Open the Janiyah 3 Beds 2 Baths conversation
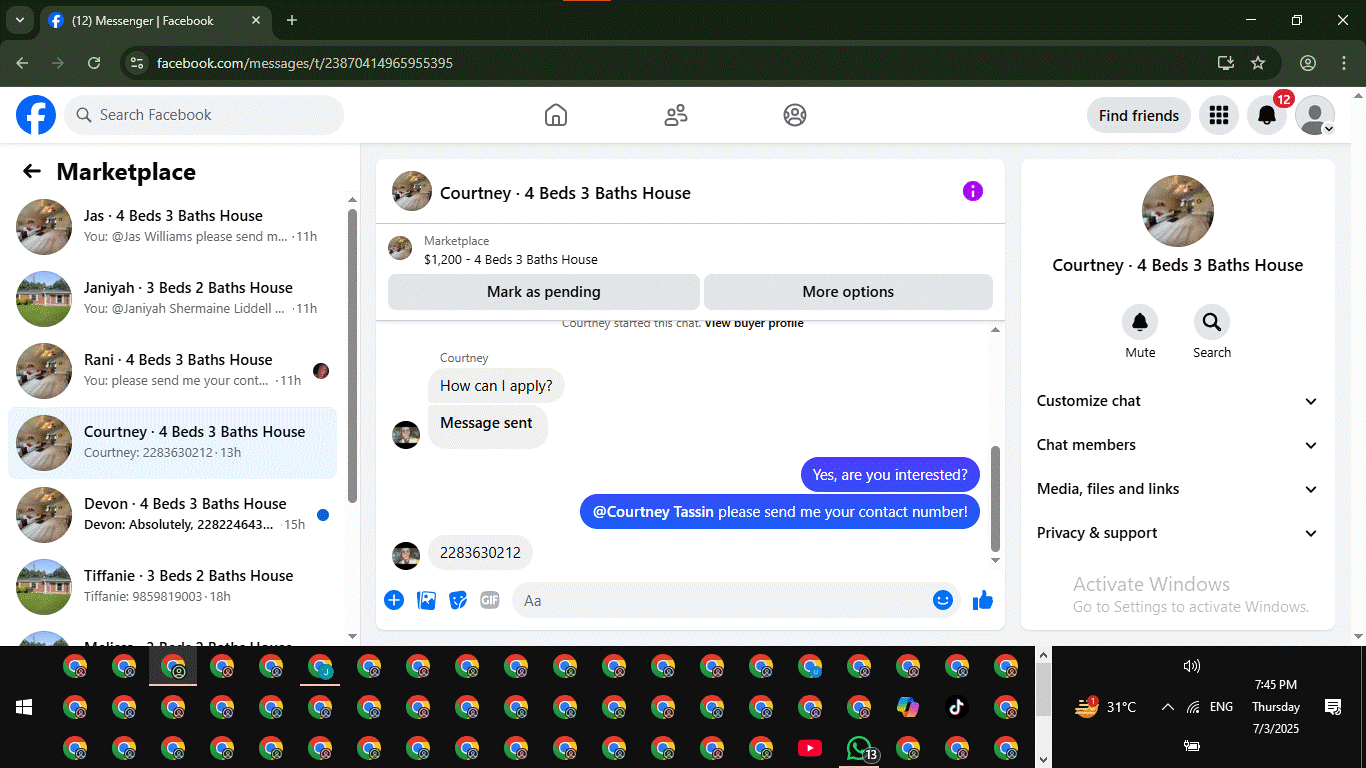Screen dimensions: 1366x768 (x=172, y=298)
